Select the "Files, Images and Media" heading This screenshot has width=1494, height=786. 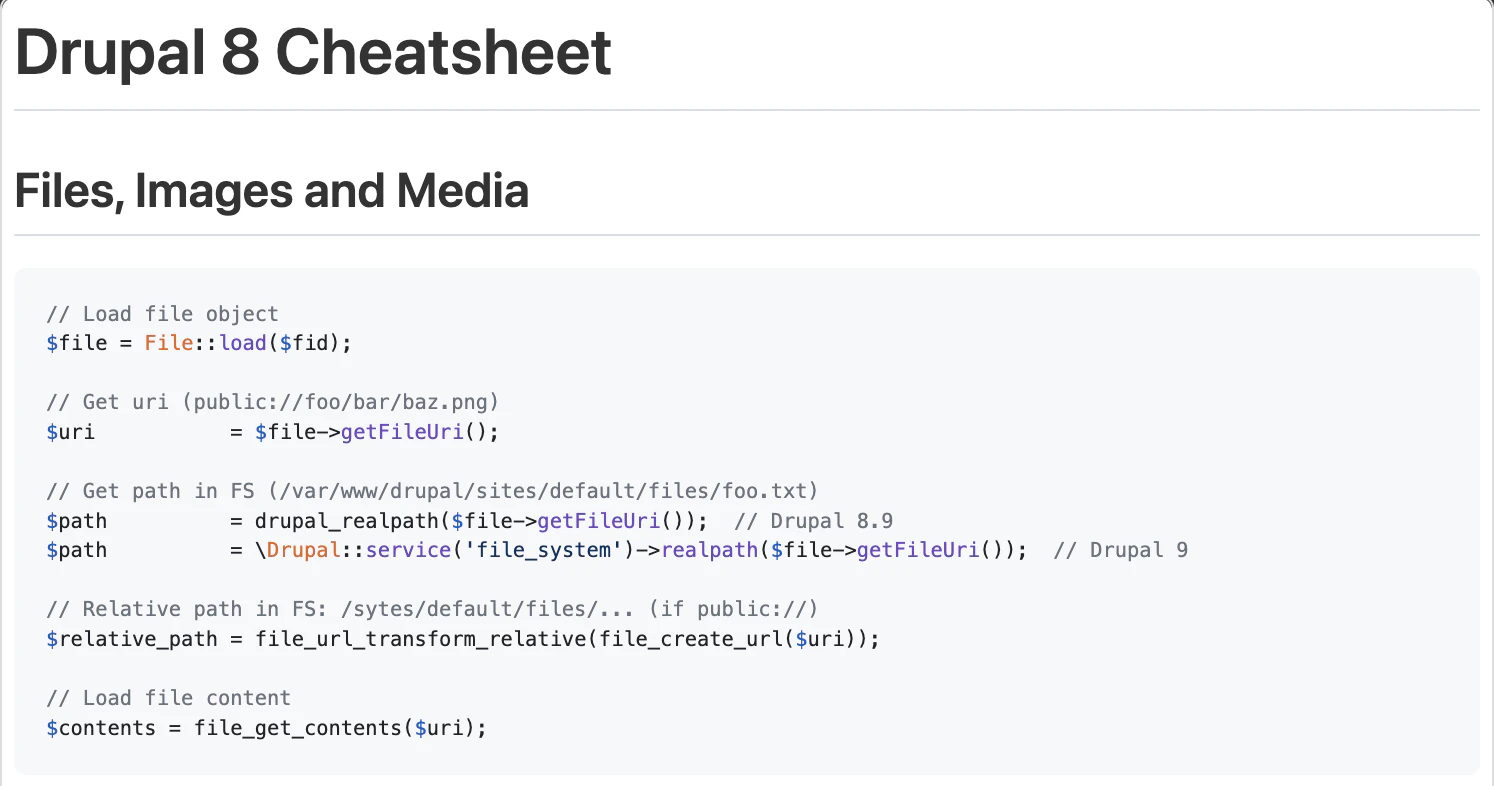point(272,190)
